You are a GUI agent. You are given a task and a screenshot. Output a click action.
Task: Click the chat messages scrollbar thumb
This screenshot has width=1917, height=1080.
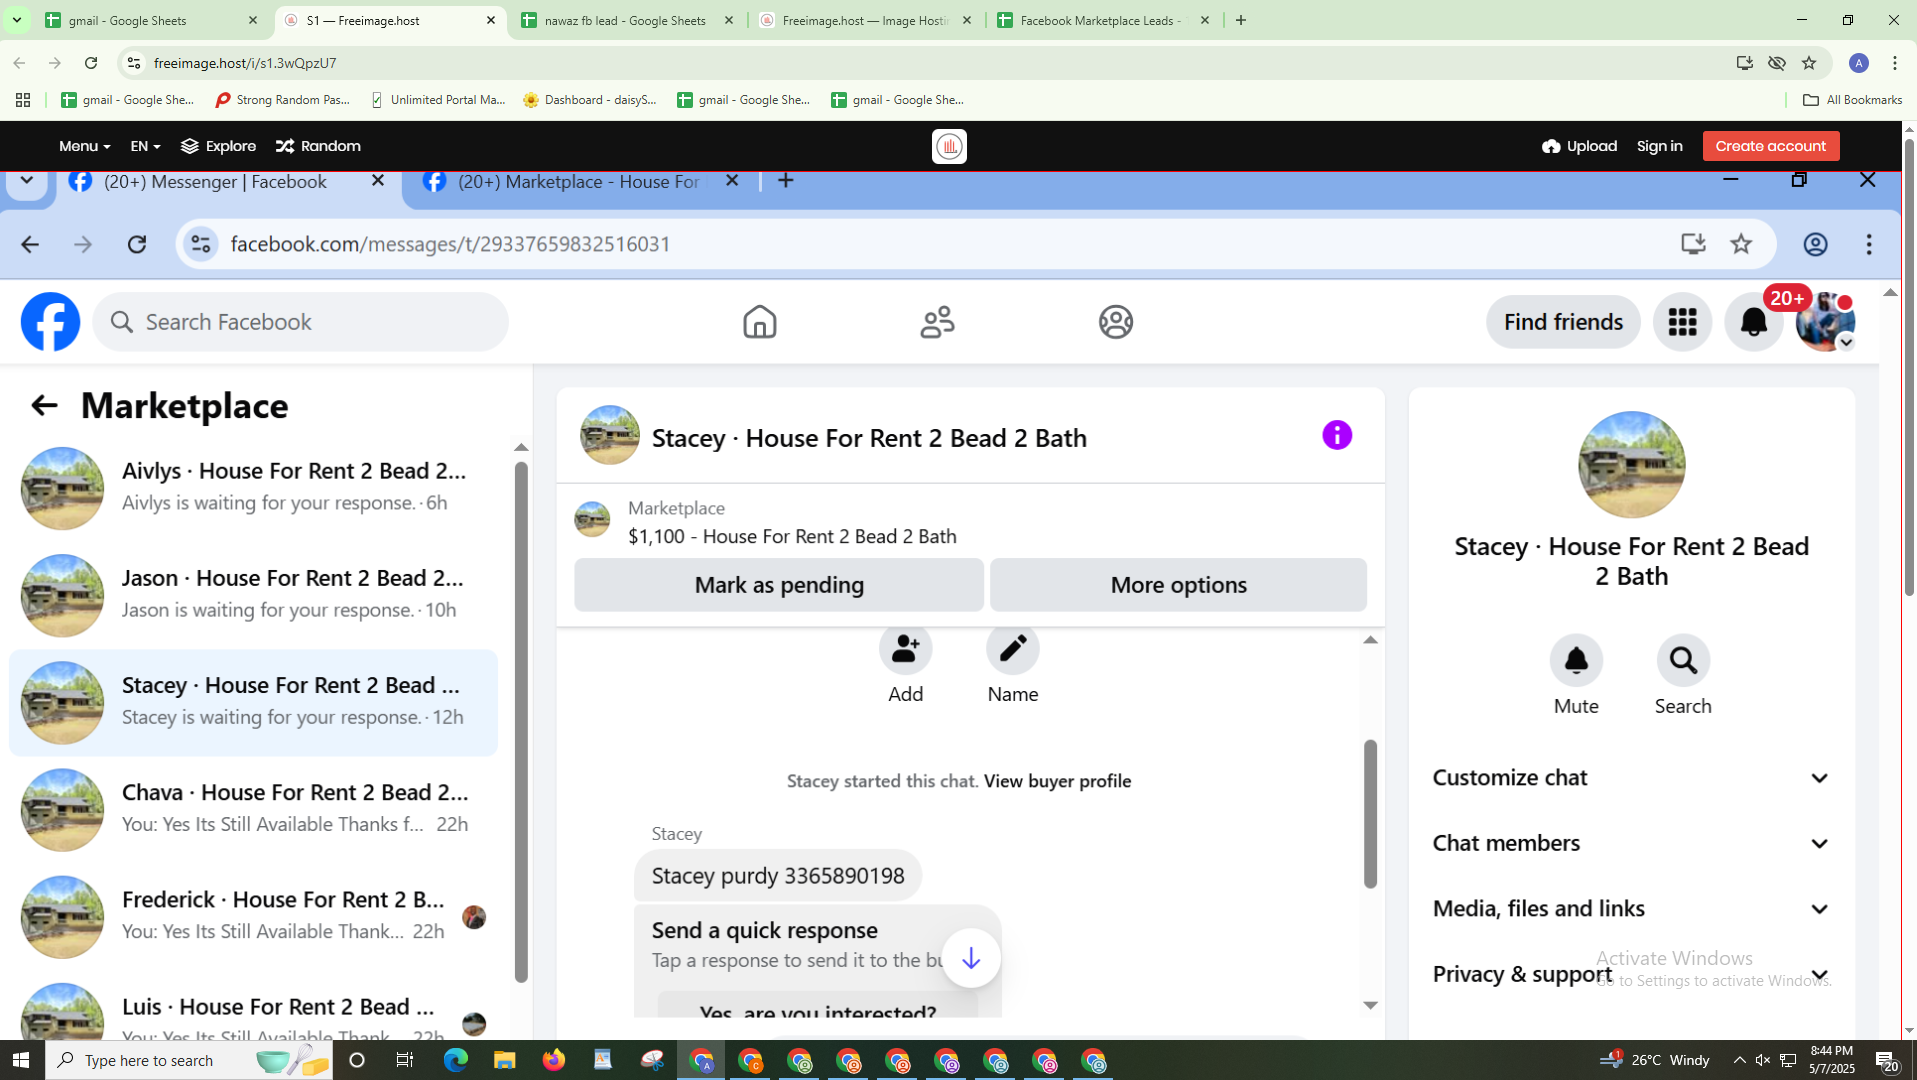[1370, 814]
